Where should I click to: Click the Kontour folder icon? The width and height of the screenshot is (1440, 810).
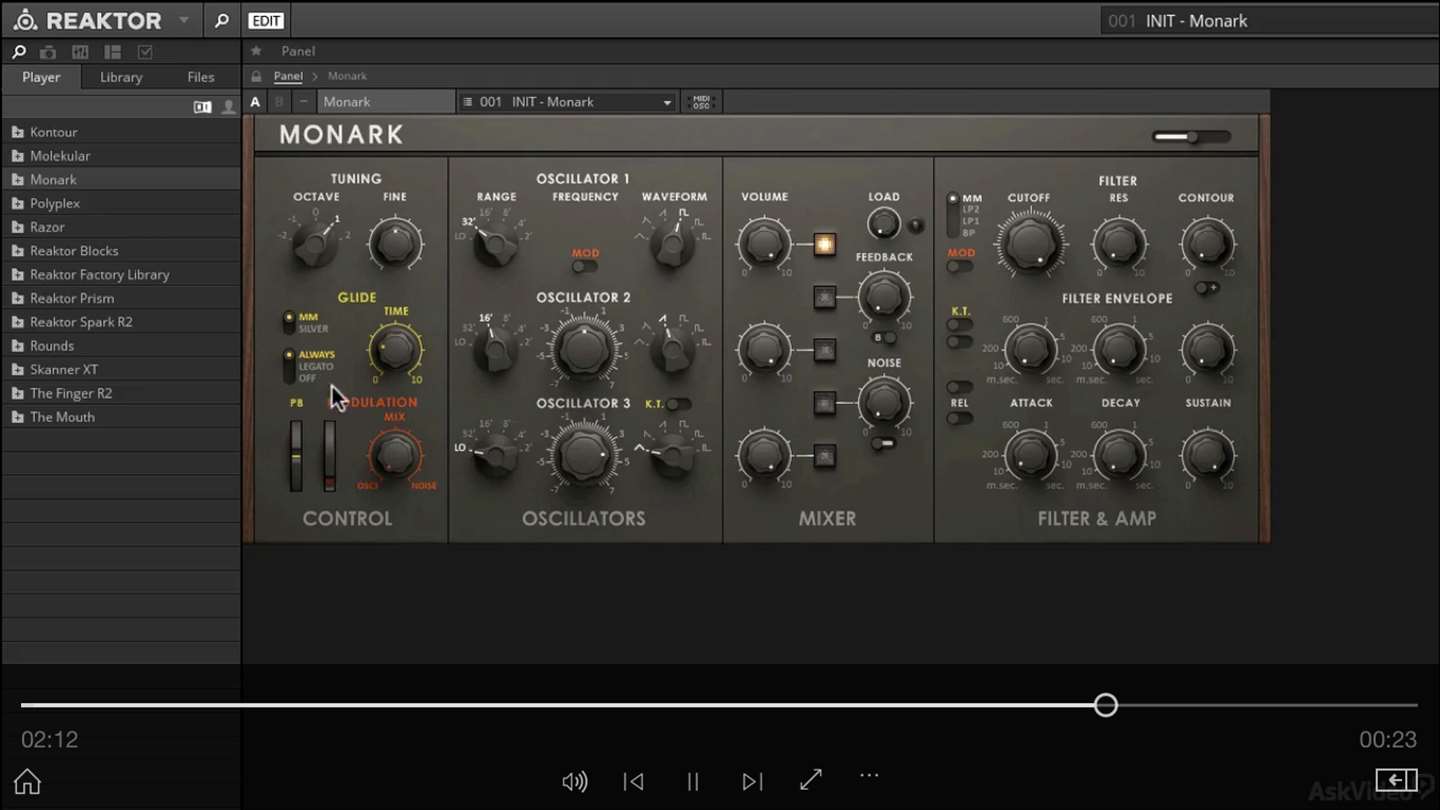tap(17, 132)
